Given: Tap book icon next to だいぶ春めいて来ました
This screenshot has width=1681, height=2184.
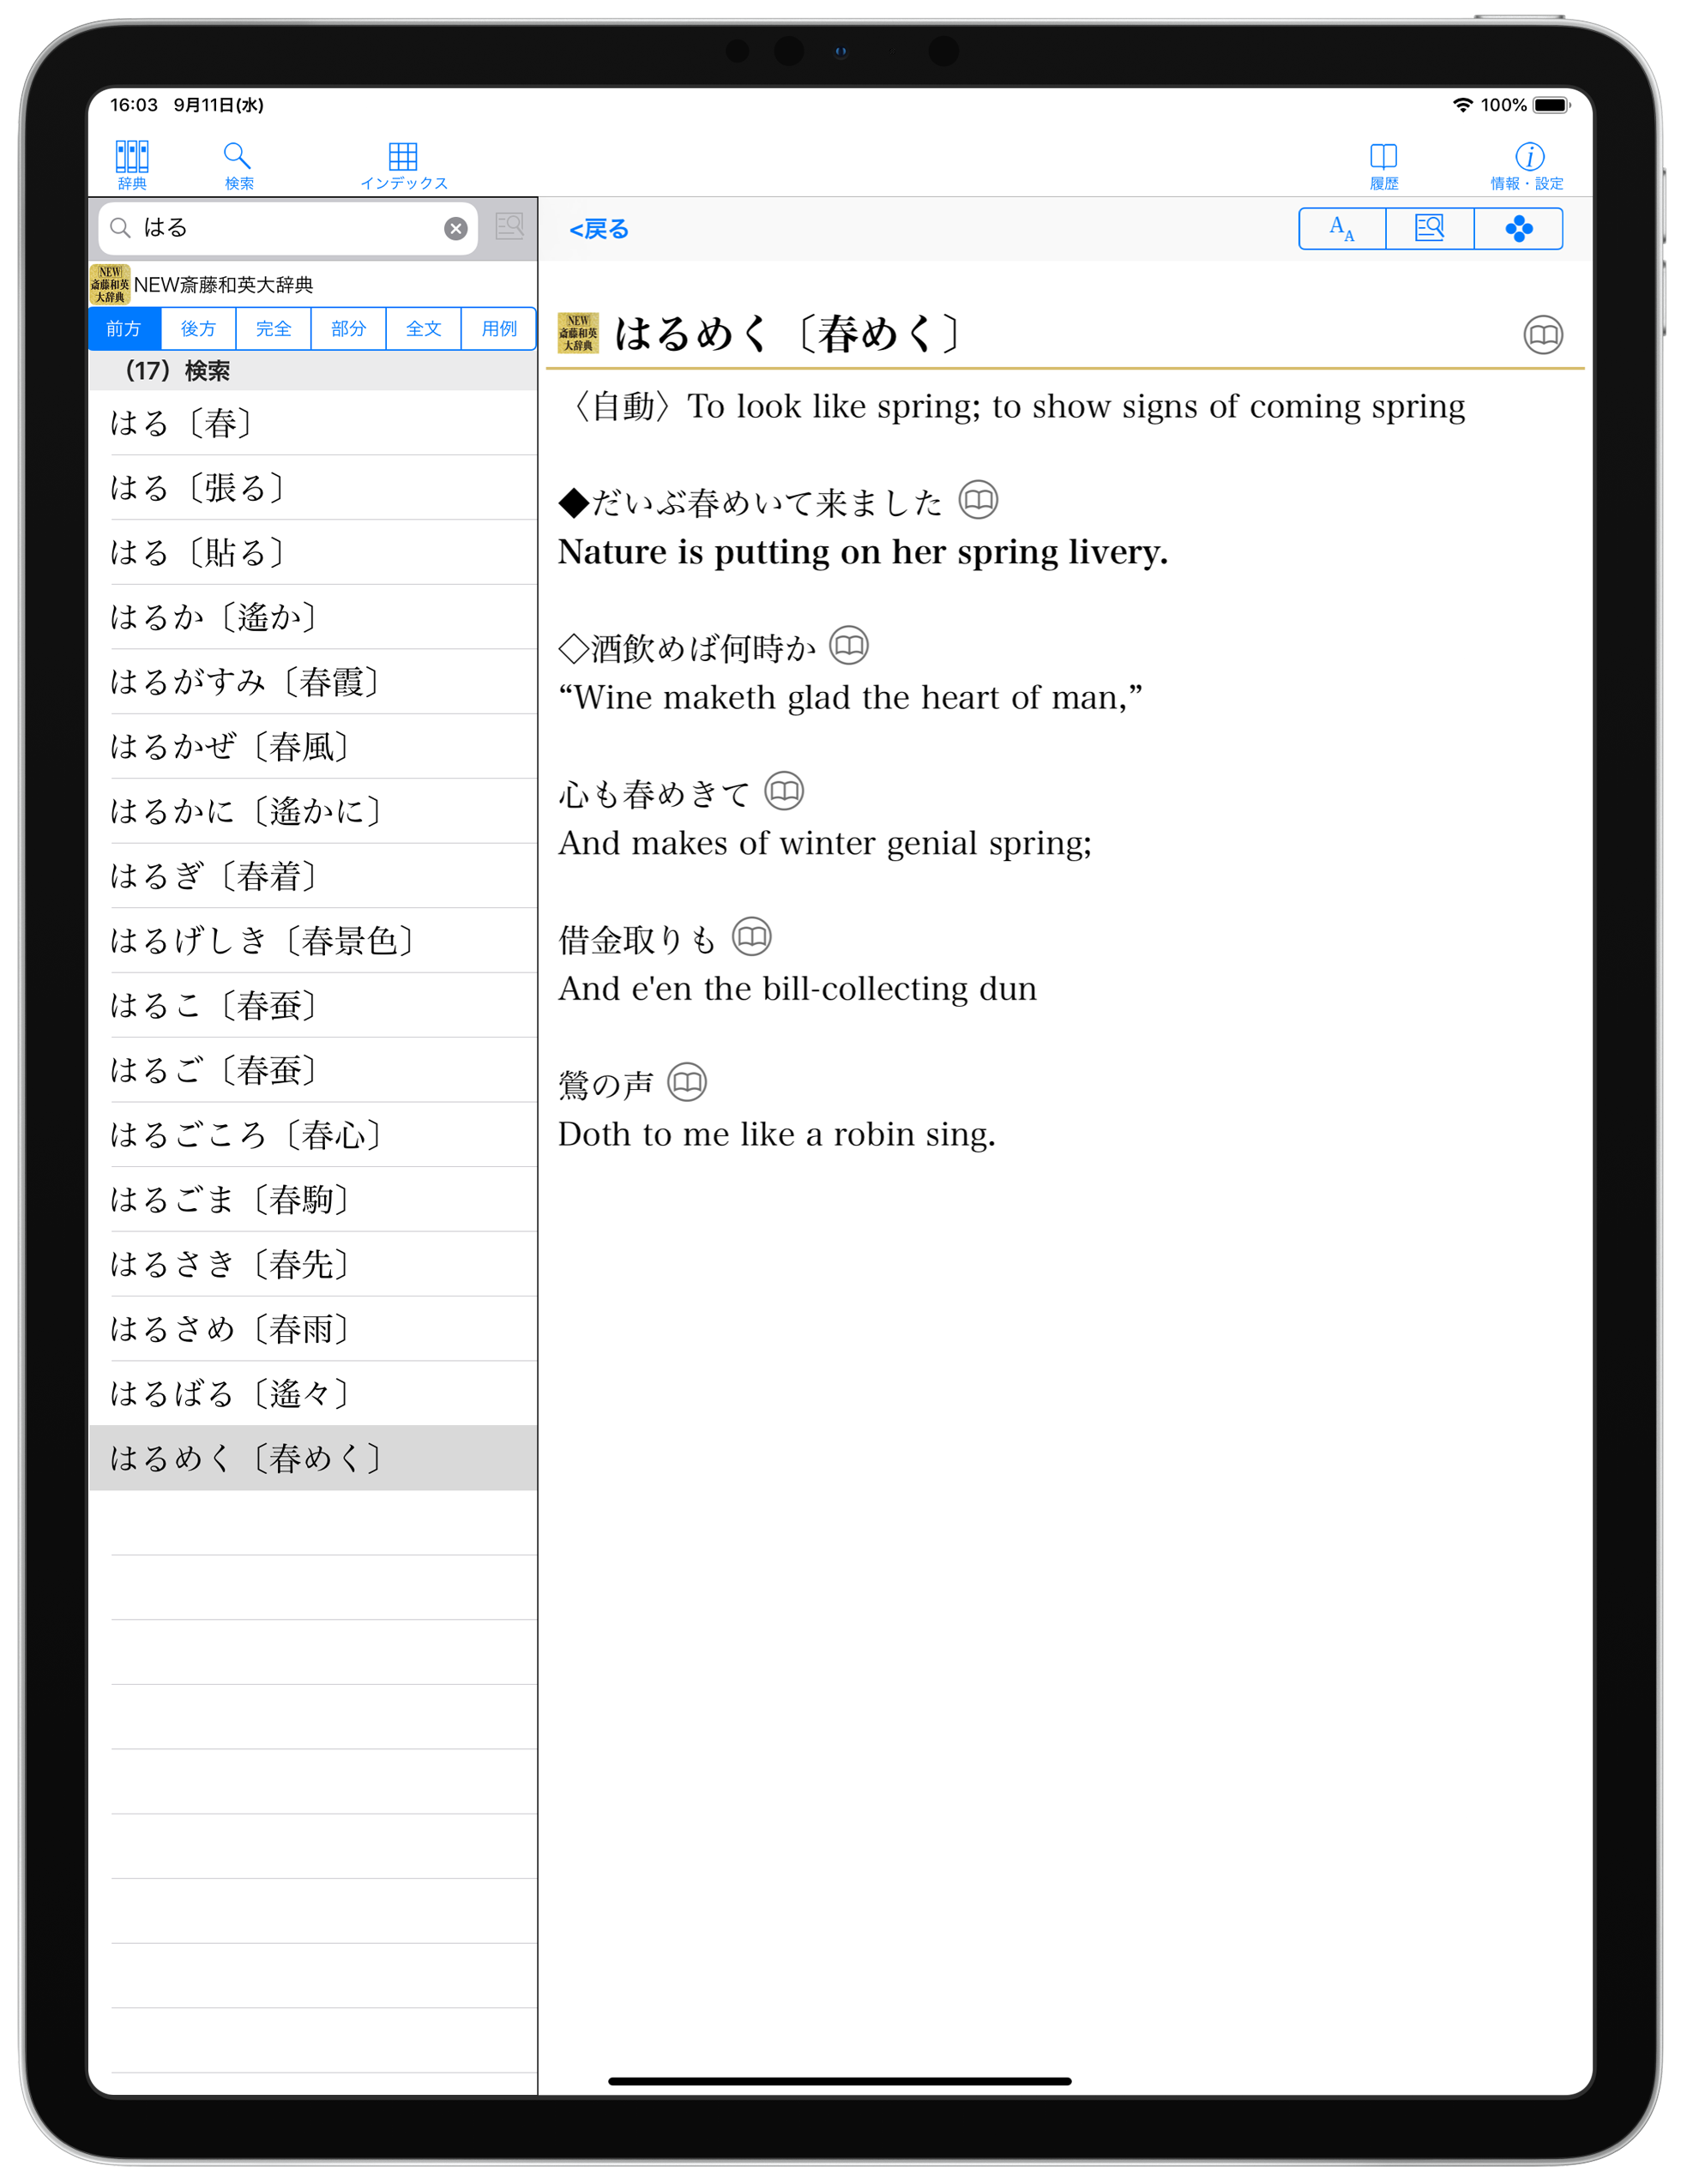Looking at the screenshot, I should 977,500.
